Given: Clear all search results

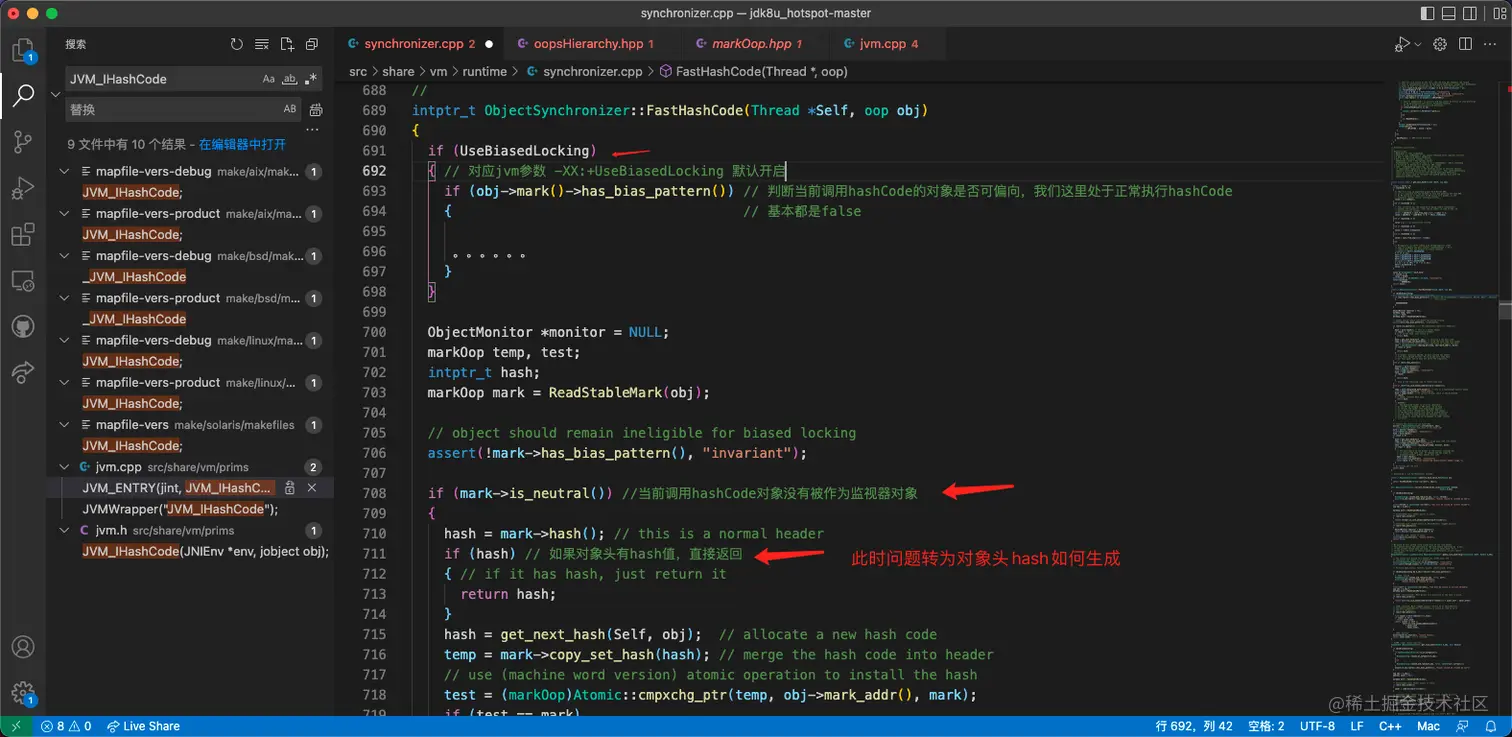Looking at the screenshot, I should coord(262,44).
